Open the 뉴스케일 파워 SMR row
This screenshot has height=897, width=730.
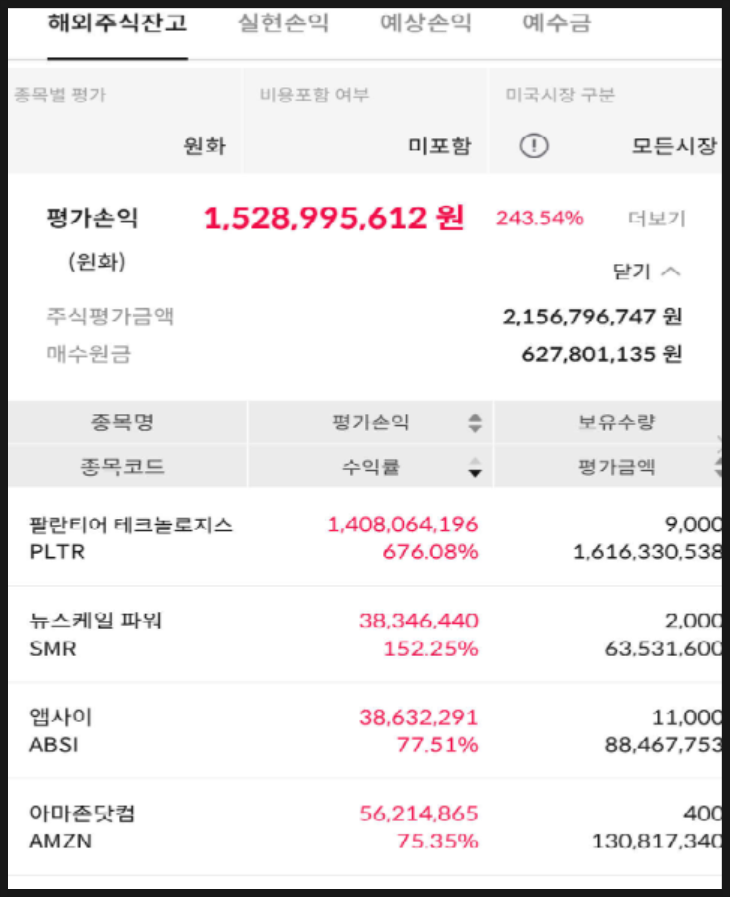click(x=365, y=634)
